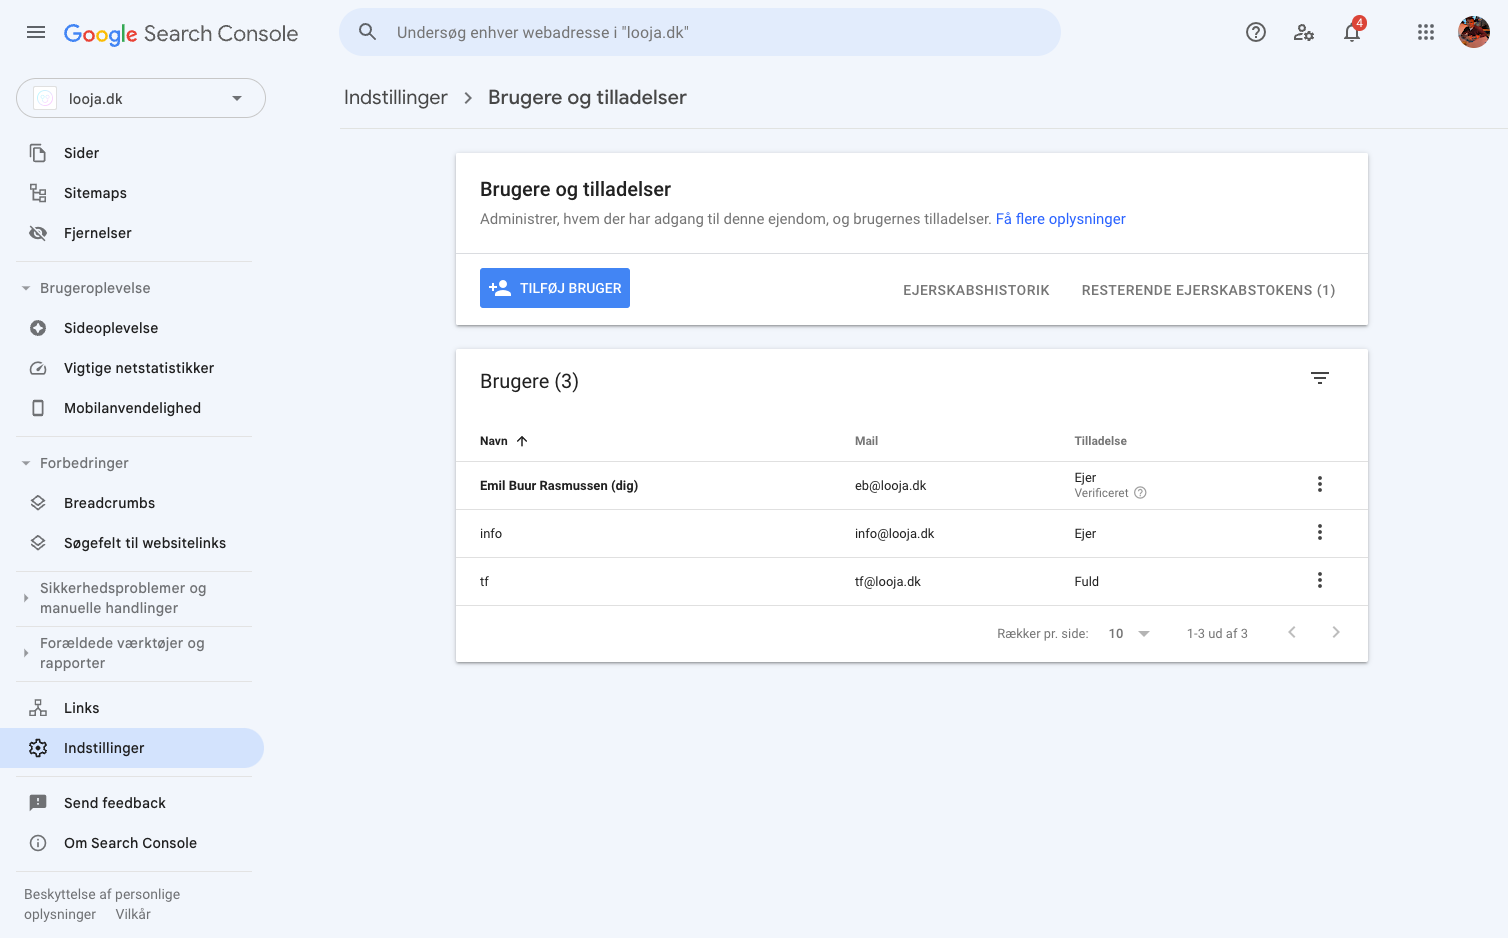The image size is (1508, 938).
Task: Go to previous page of users
Action: point(1292,632)
